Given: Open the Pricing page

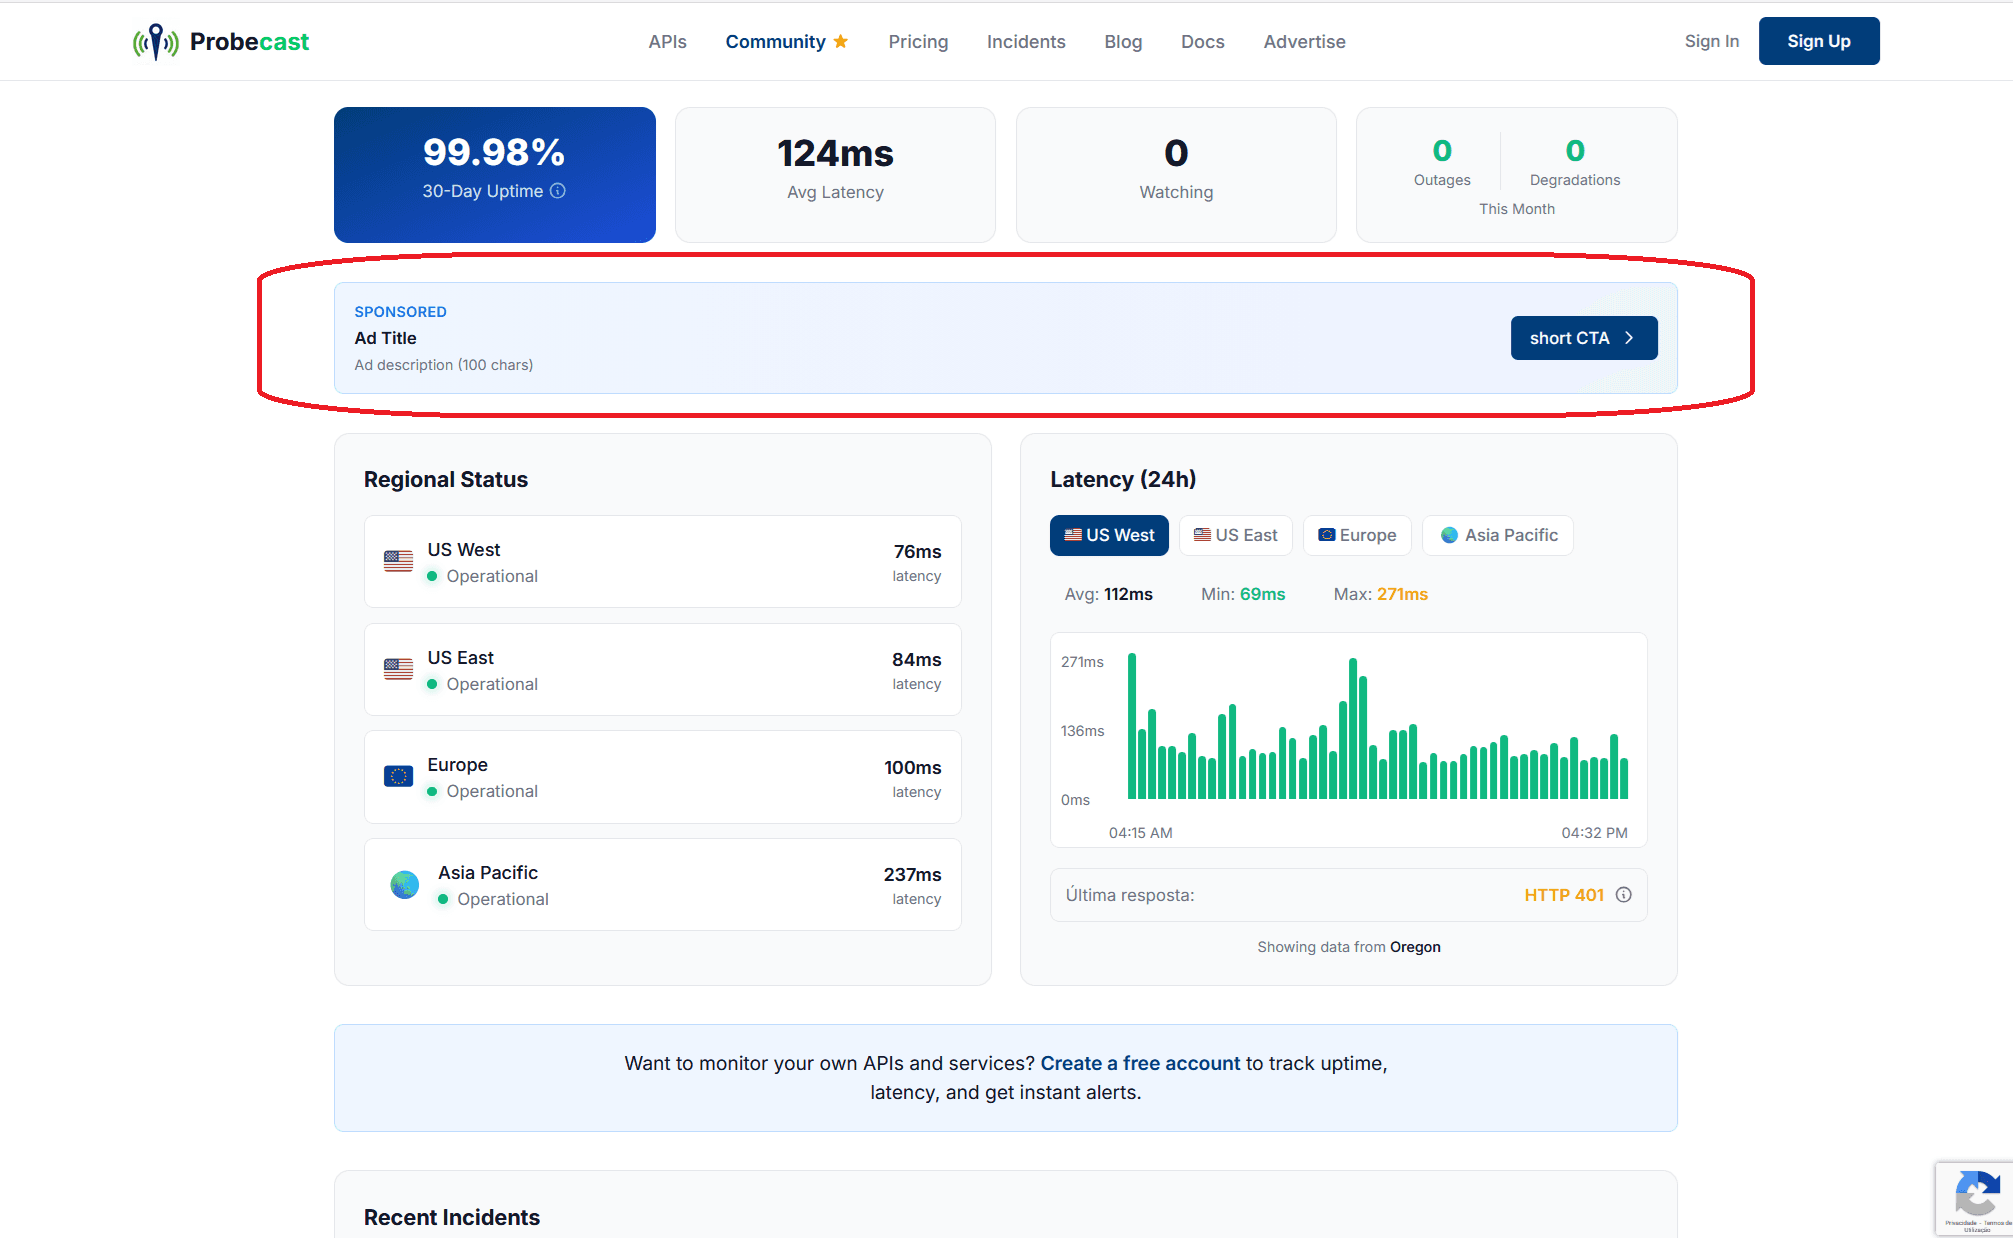Looking at the screenshot, I should (917, 41).
